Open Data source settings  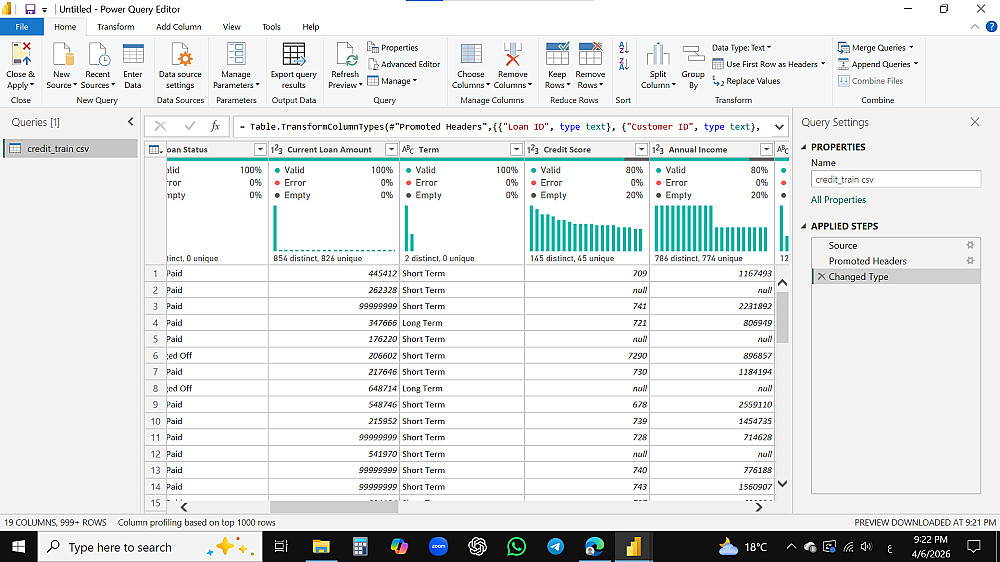(180, 56)
